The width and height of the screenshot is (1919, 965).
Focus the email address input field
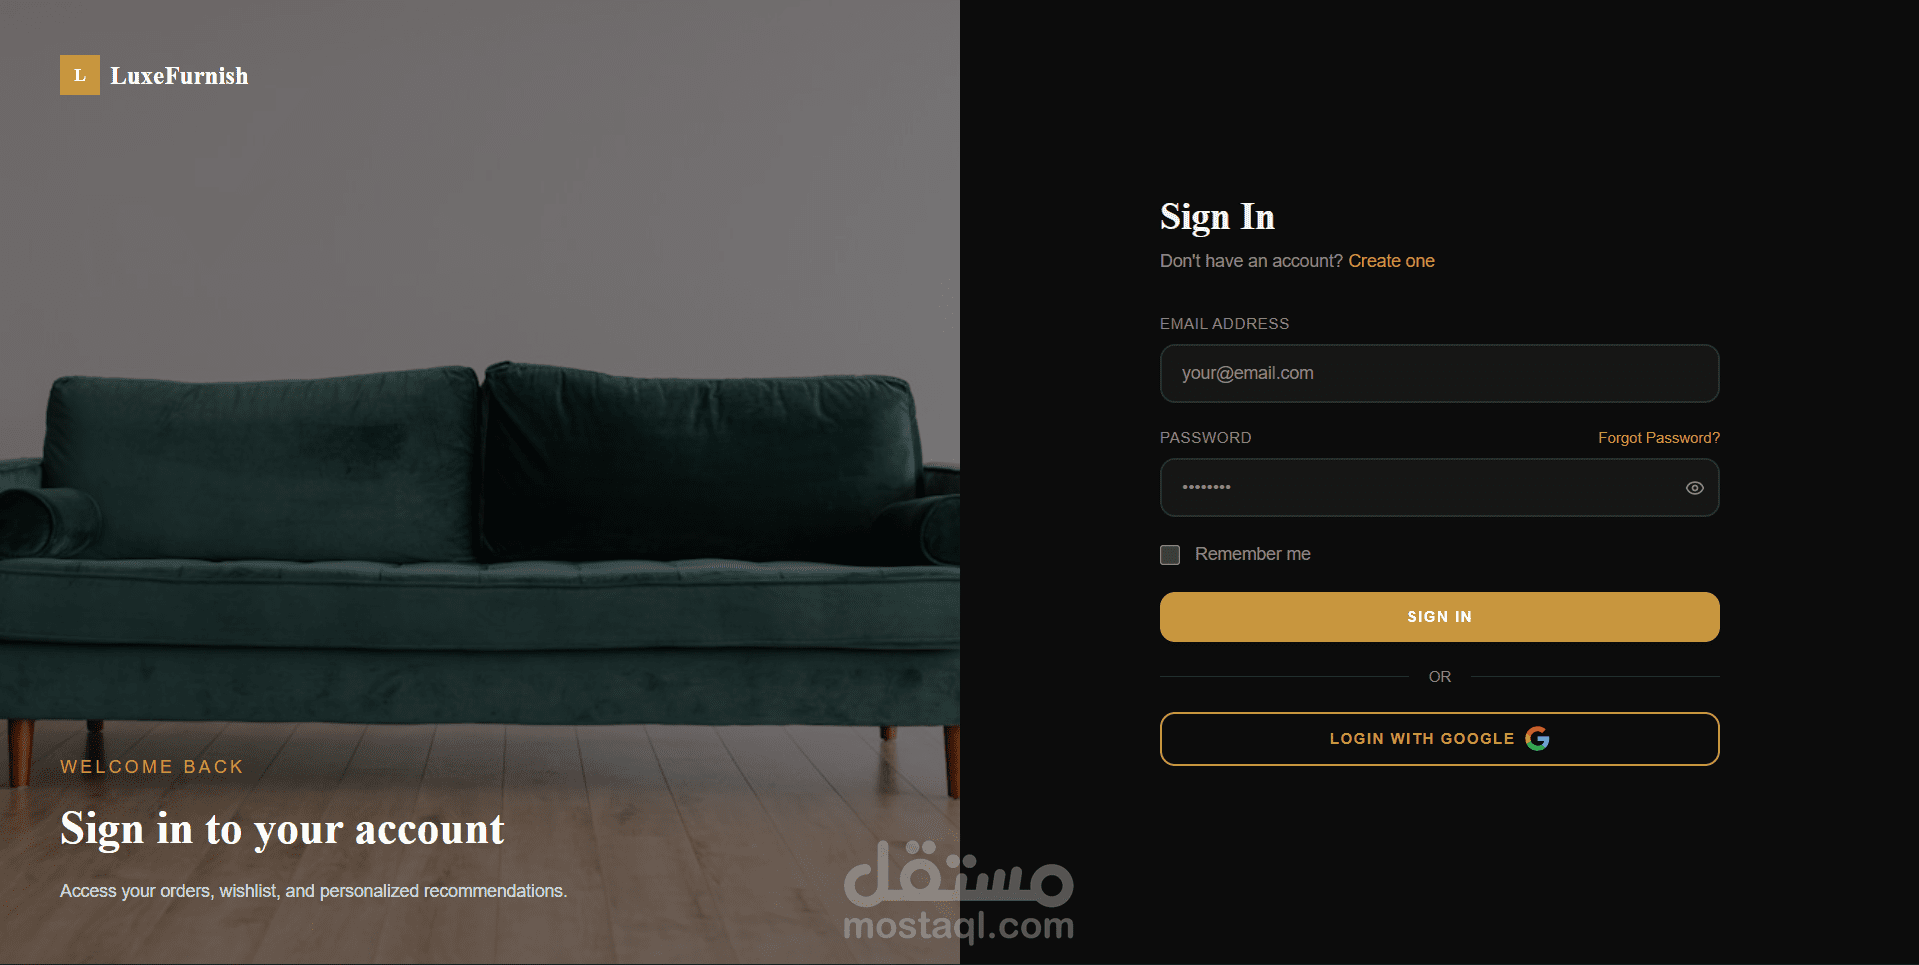1439,373
